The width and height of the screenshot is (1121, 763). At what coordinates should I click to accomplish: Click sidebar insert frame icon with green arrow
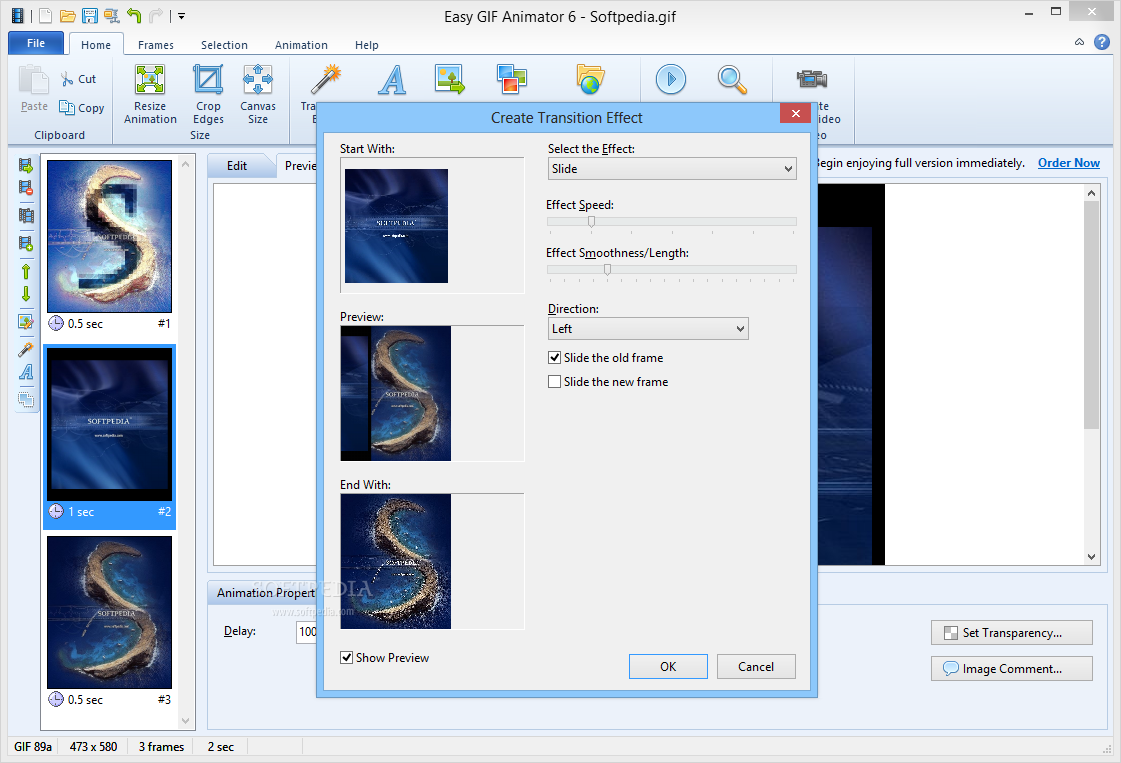(26, 165)
